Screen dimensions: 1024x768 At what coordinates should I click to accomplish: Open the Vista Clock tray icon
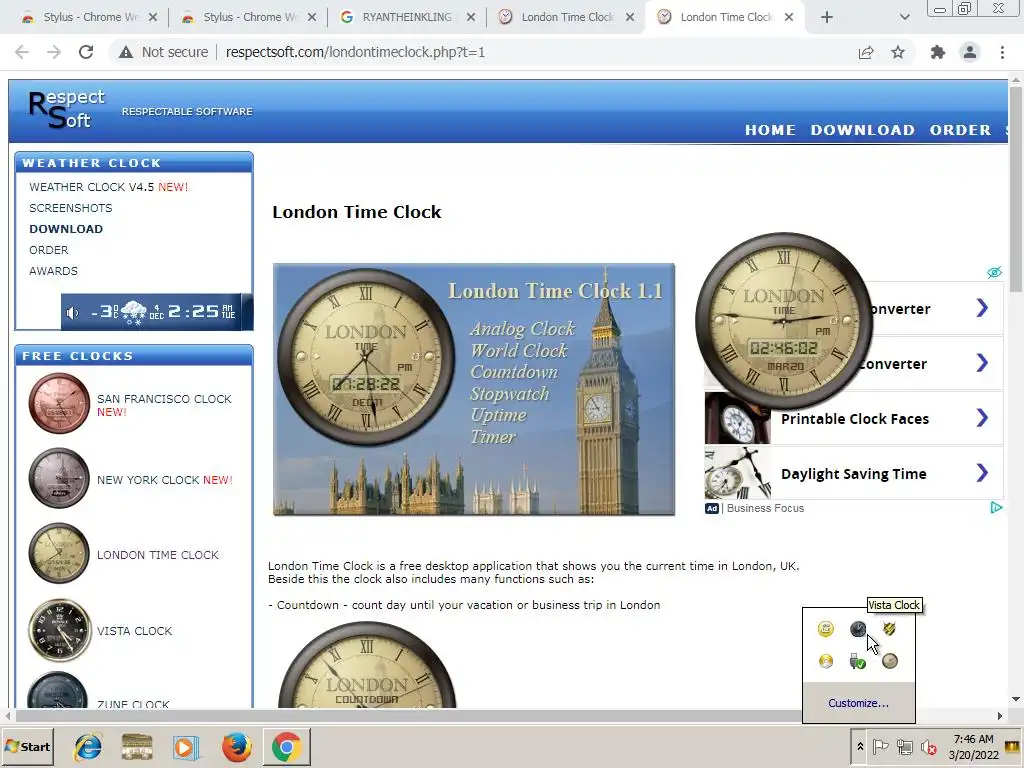click(x=857, y=629)
